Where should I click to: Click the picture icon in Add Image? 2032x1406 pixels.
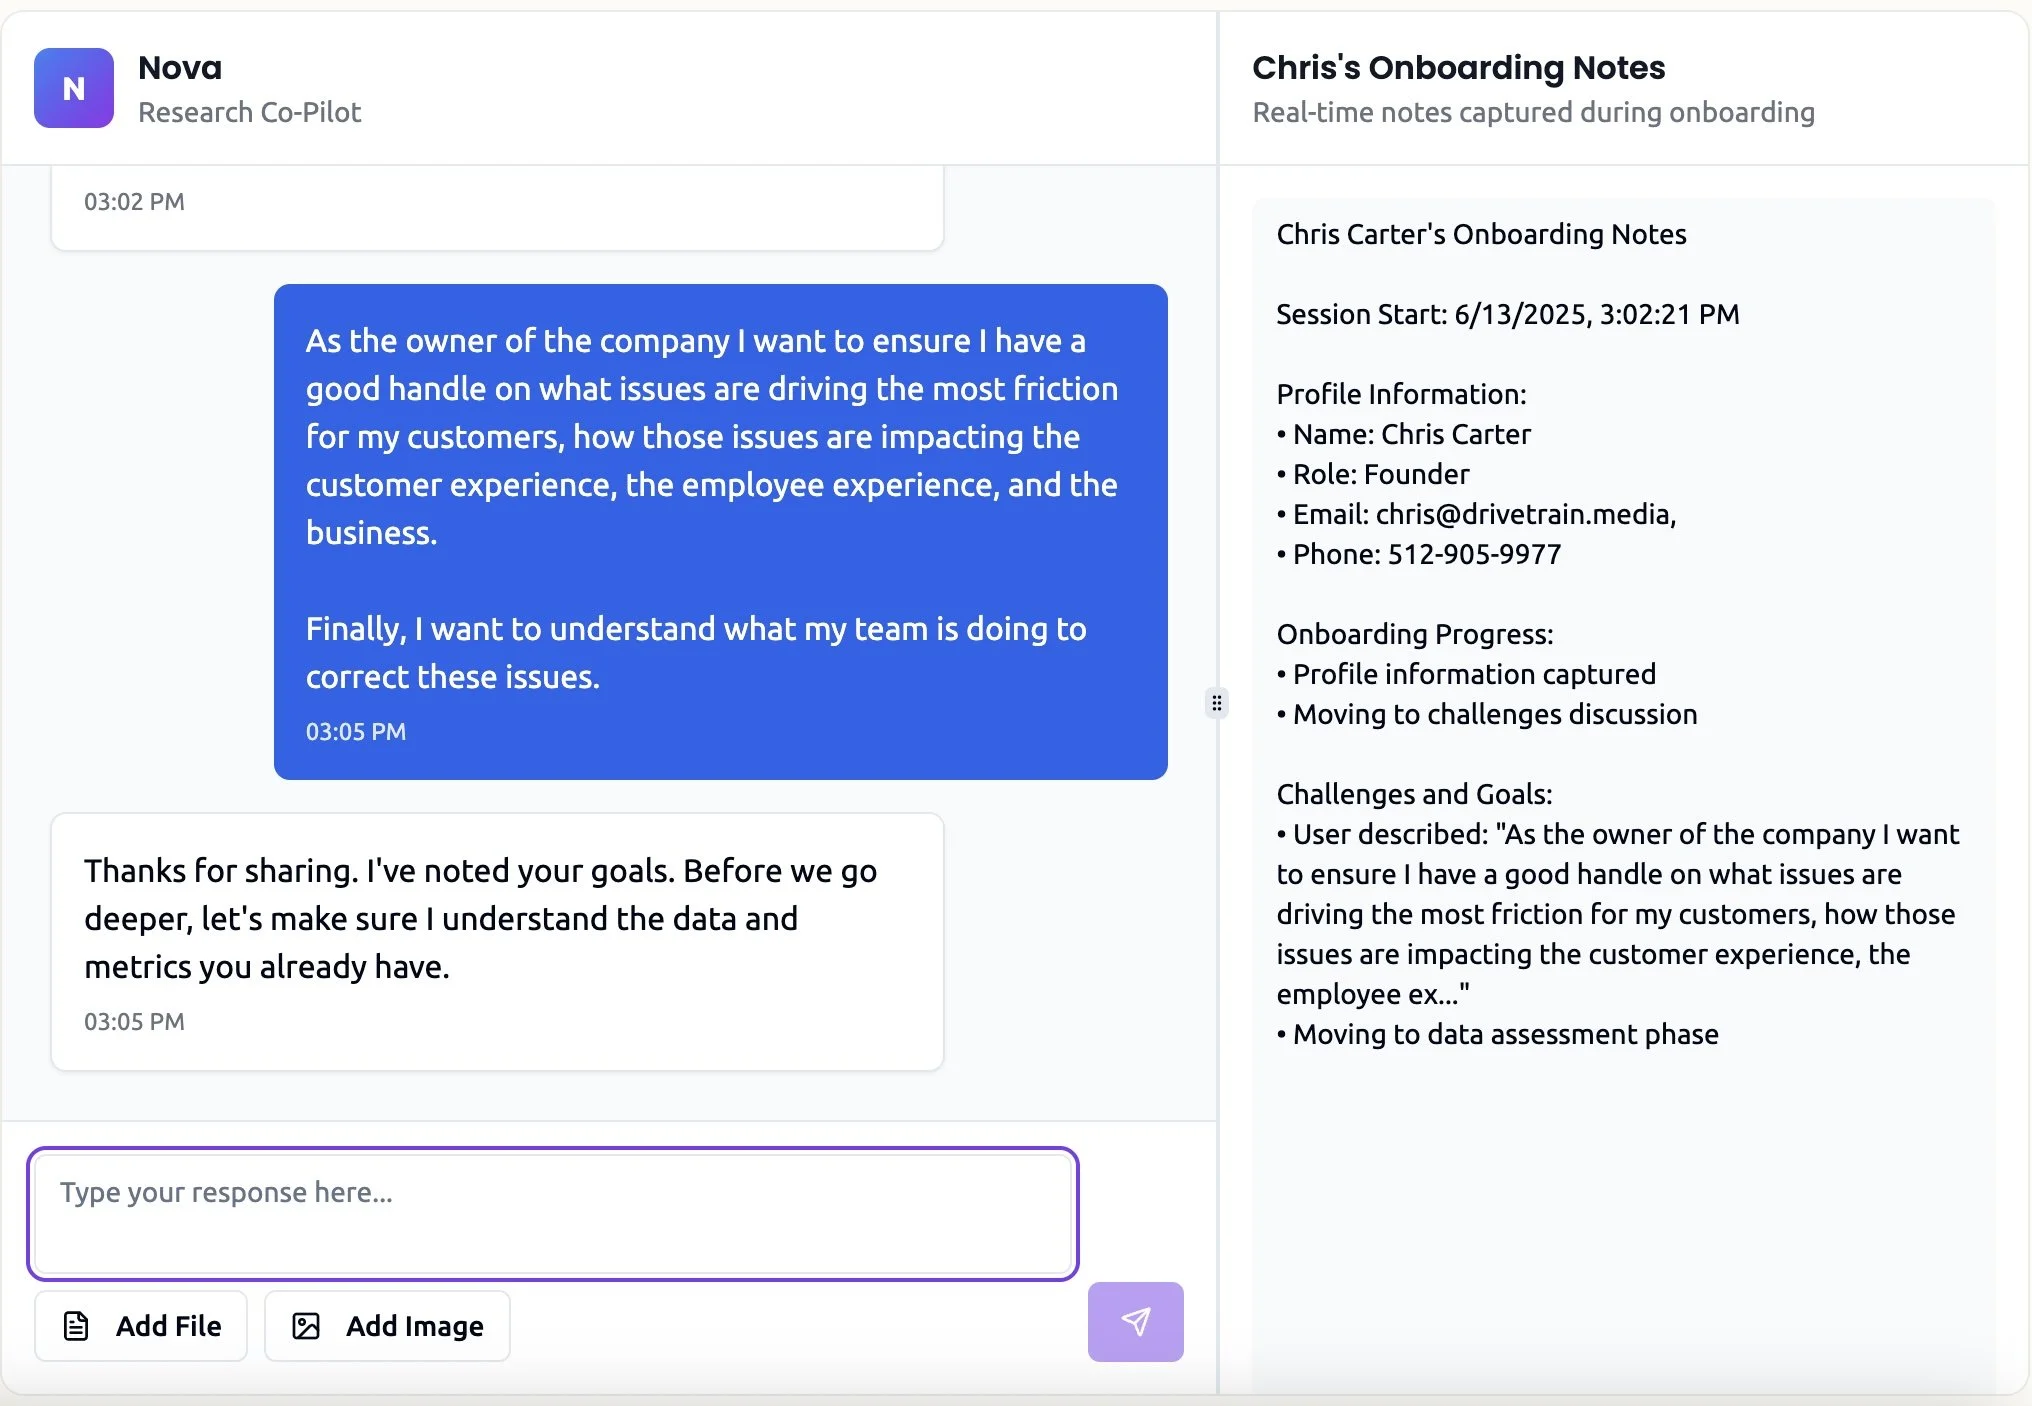pyautogui.click(x=306, y=1326)
